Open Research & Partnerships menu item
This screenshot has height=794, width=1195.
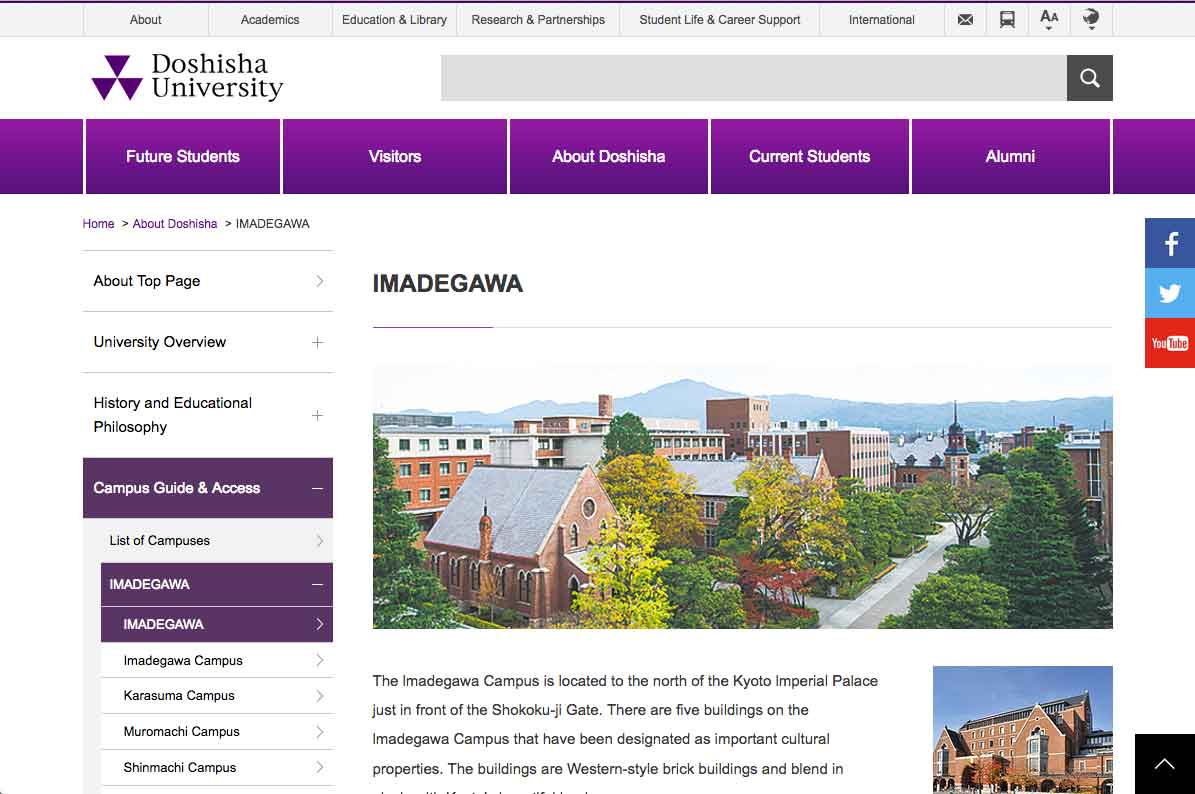(x=538, y=20)
